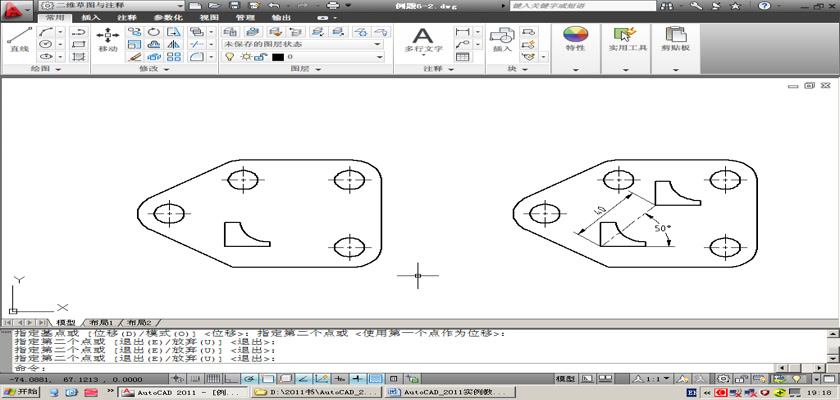The height and width of the screenshot is (400, 840).
Task: Switch to the Insert (插入) ribbon tab
Action: pyautogui.click(x=90, y=18)
